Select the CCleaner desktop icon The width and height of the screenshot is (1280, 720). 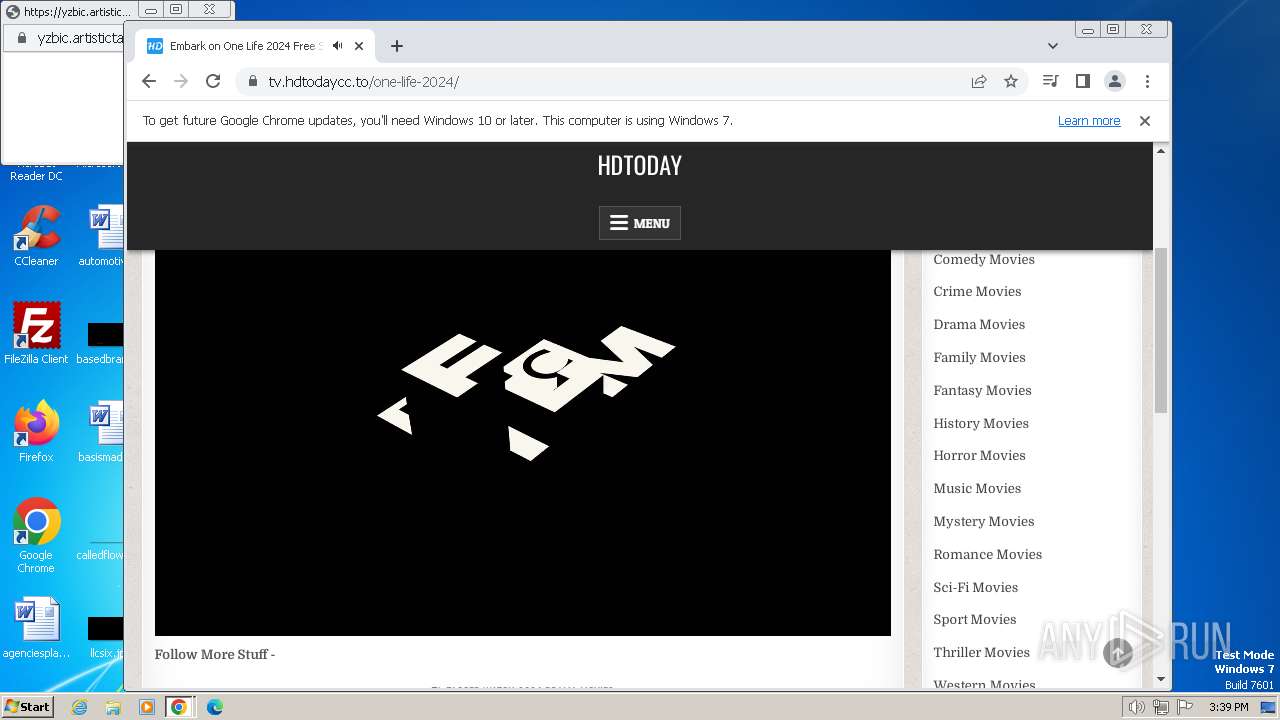coord(36,236)
